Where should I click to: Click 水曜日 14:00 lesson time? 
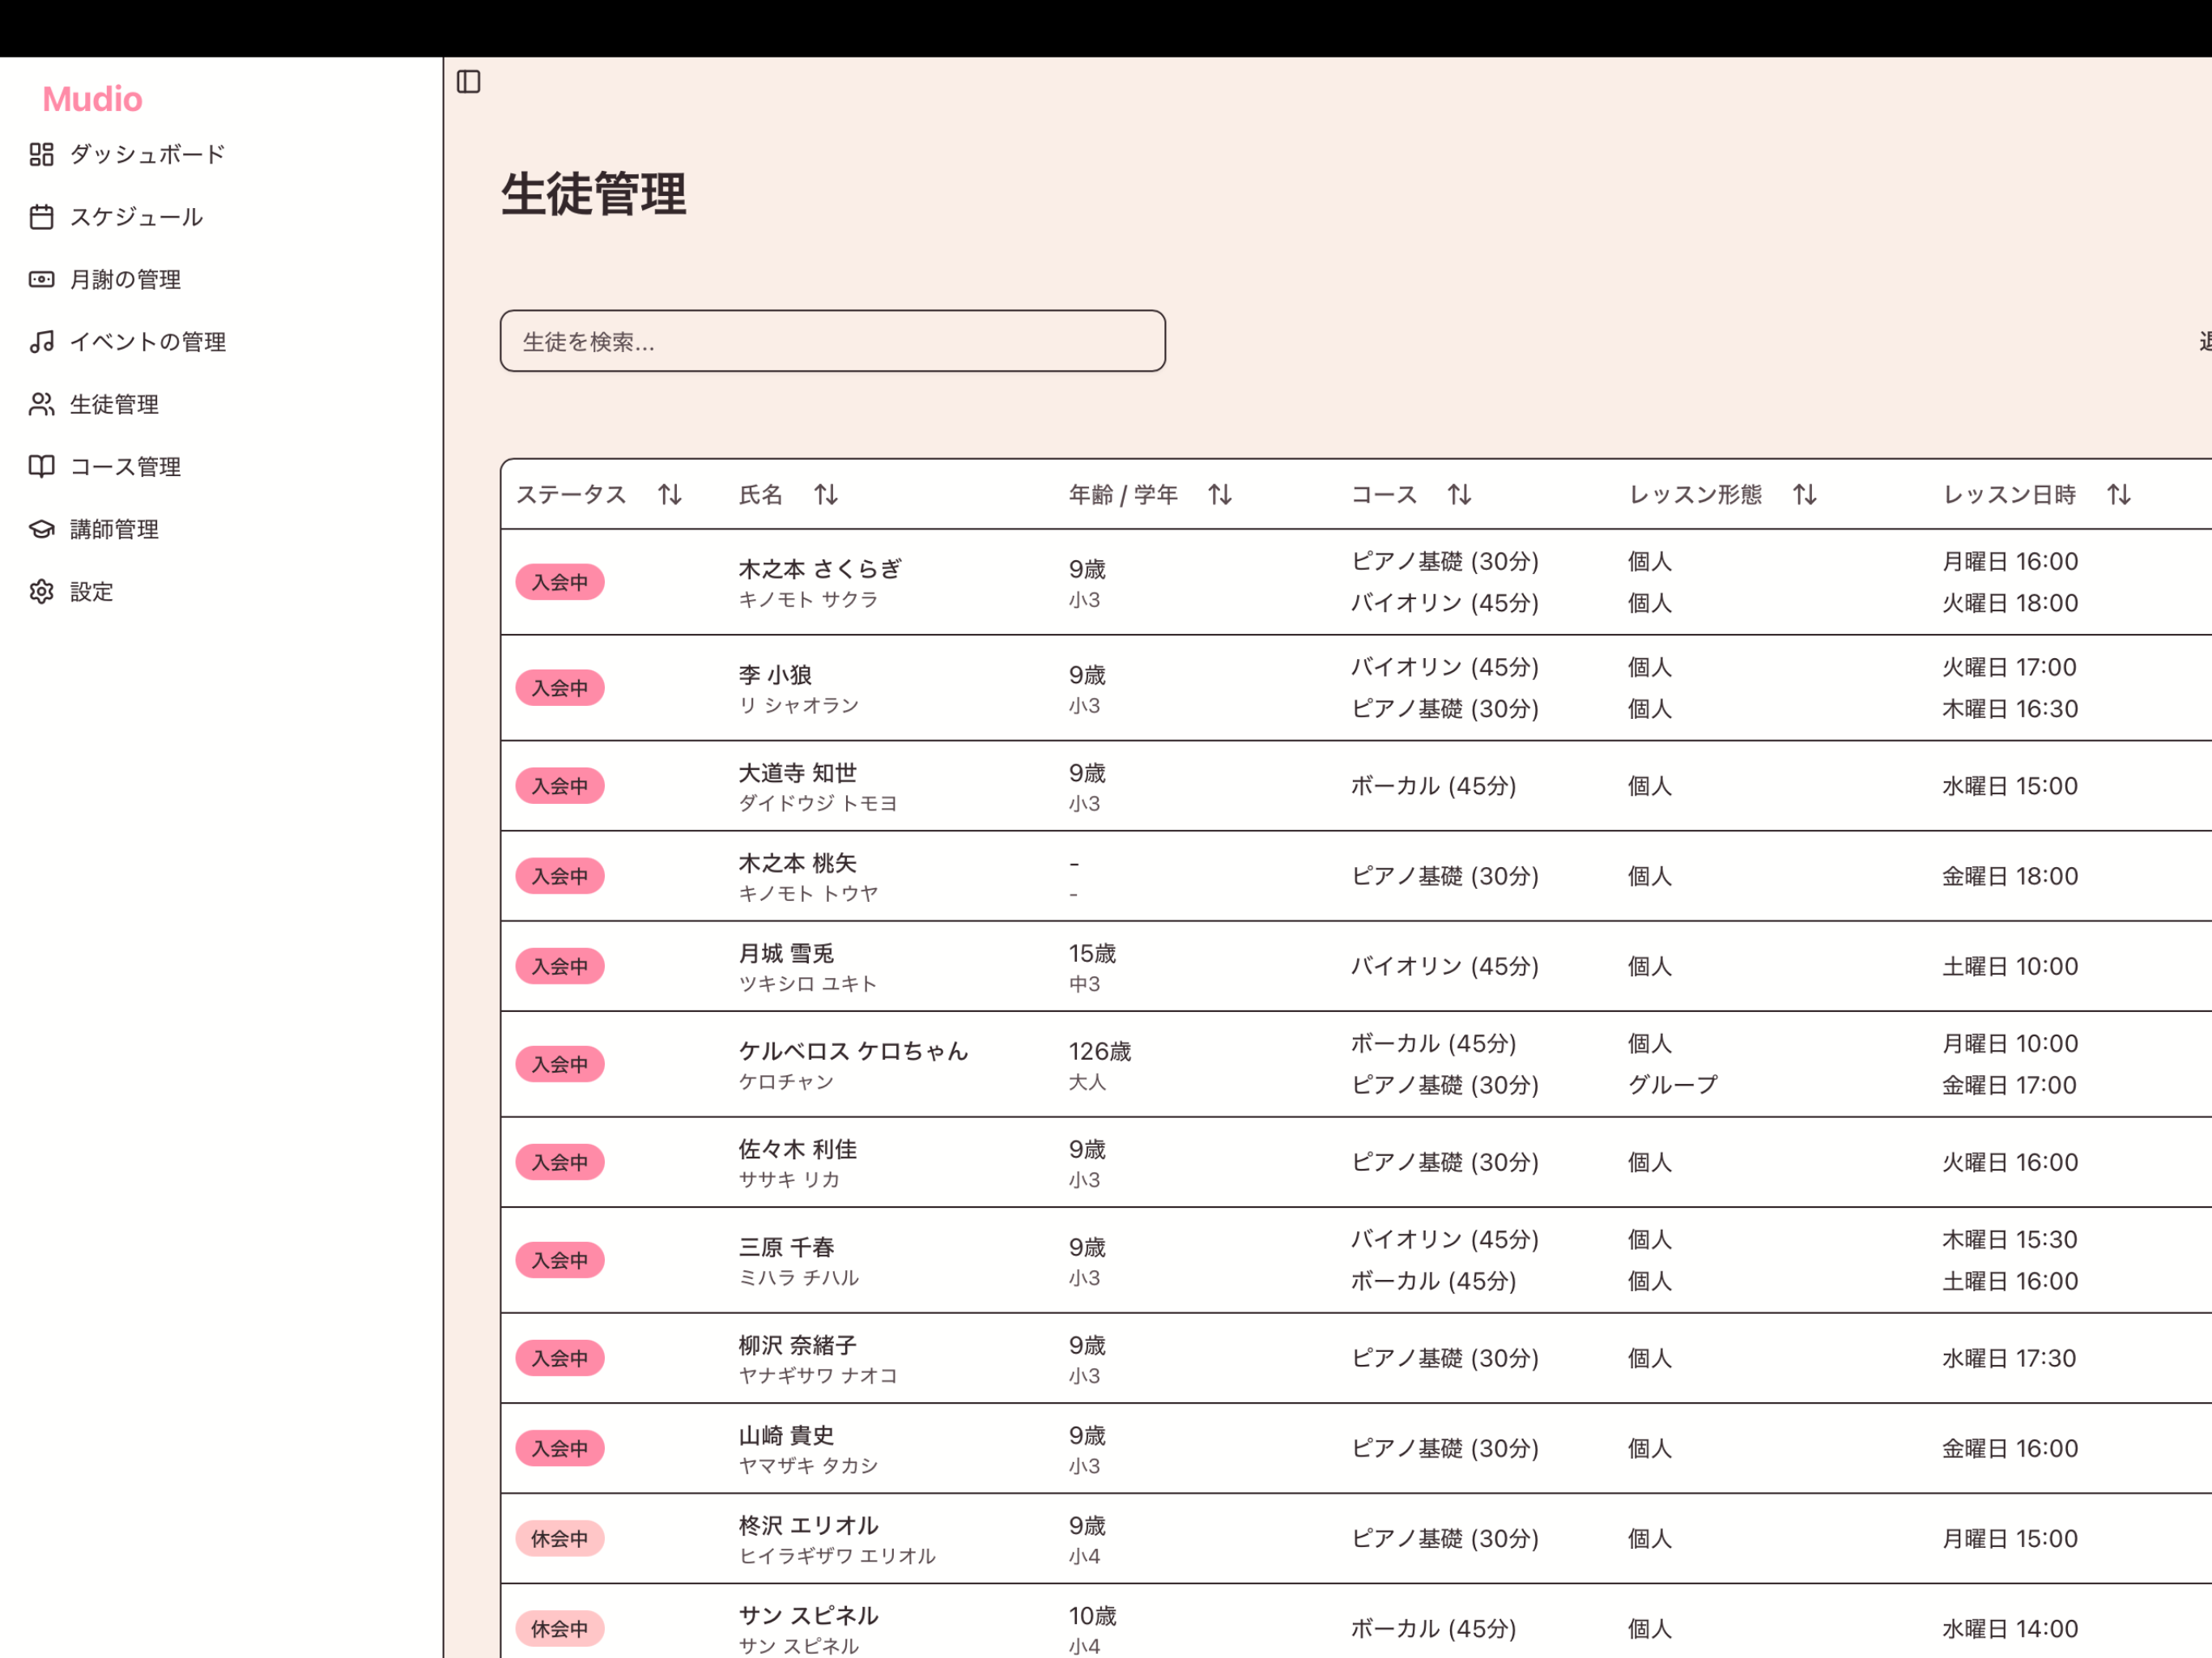[x=2010, y=1628]
